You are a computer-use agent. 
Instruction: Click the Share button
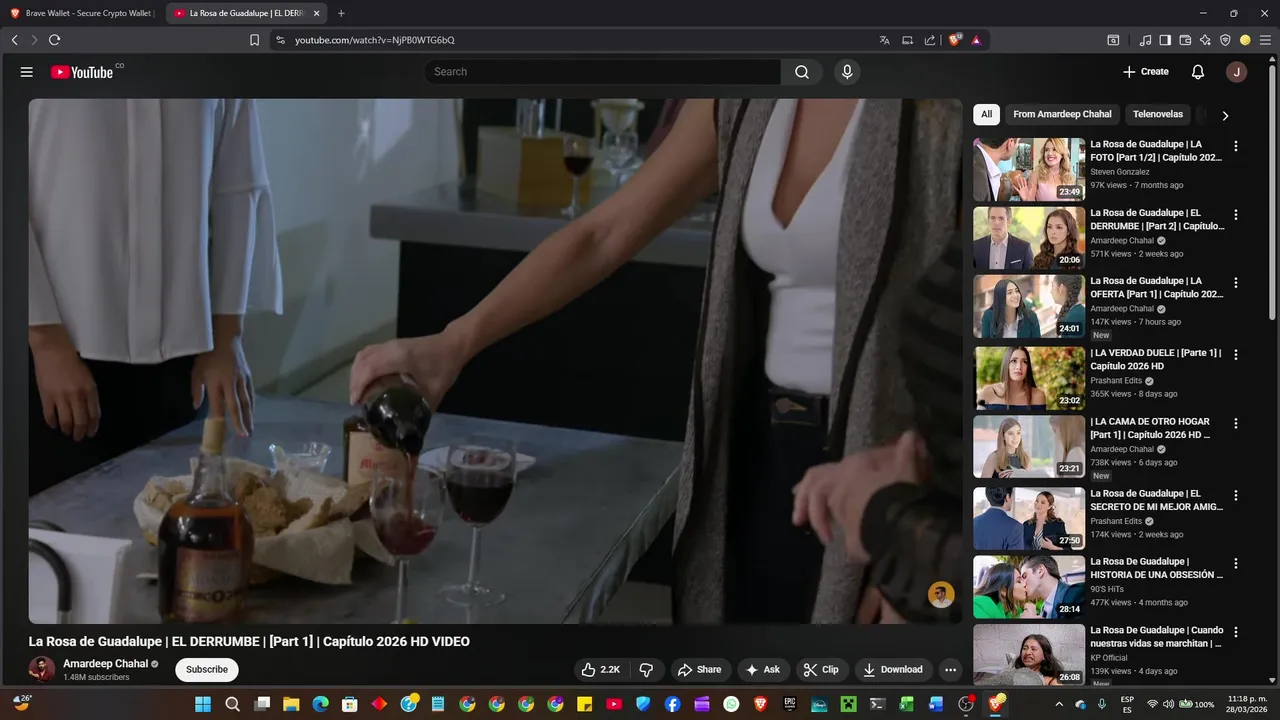pos(698,670)
